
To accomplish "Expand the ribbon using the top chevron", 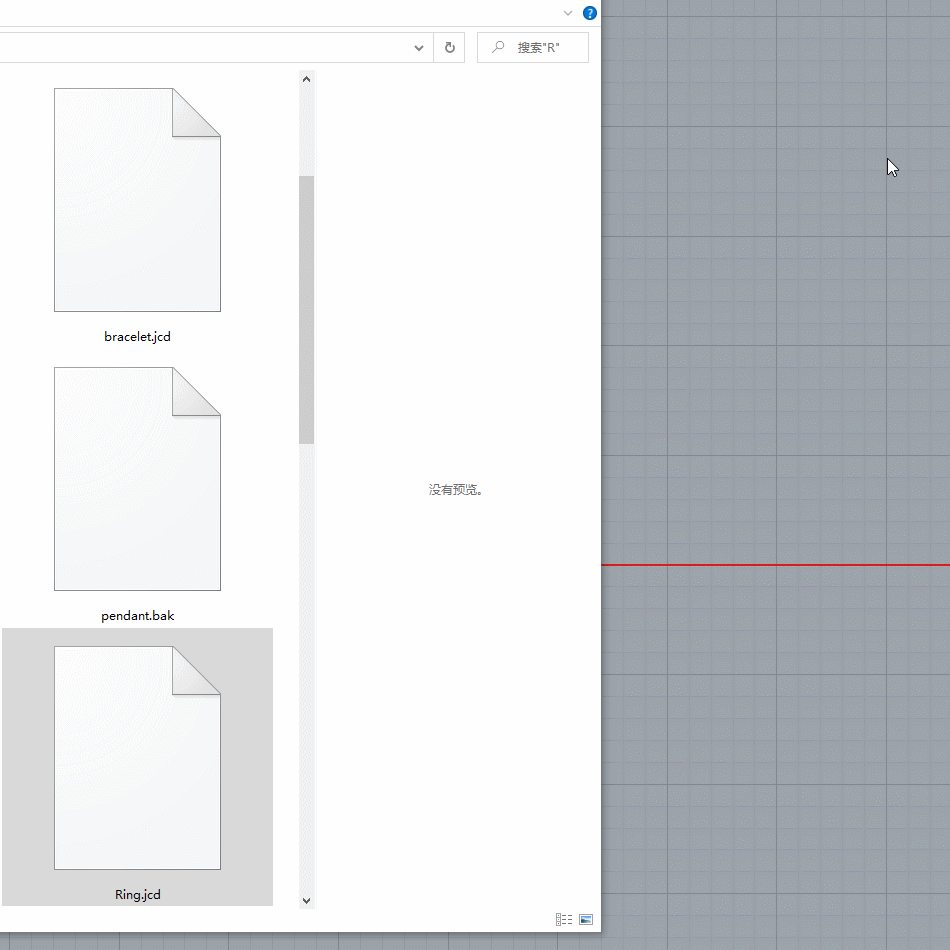I will (568, 13).
